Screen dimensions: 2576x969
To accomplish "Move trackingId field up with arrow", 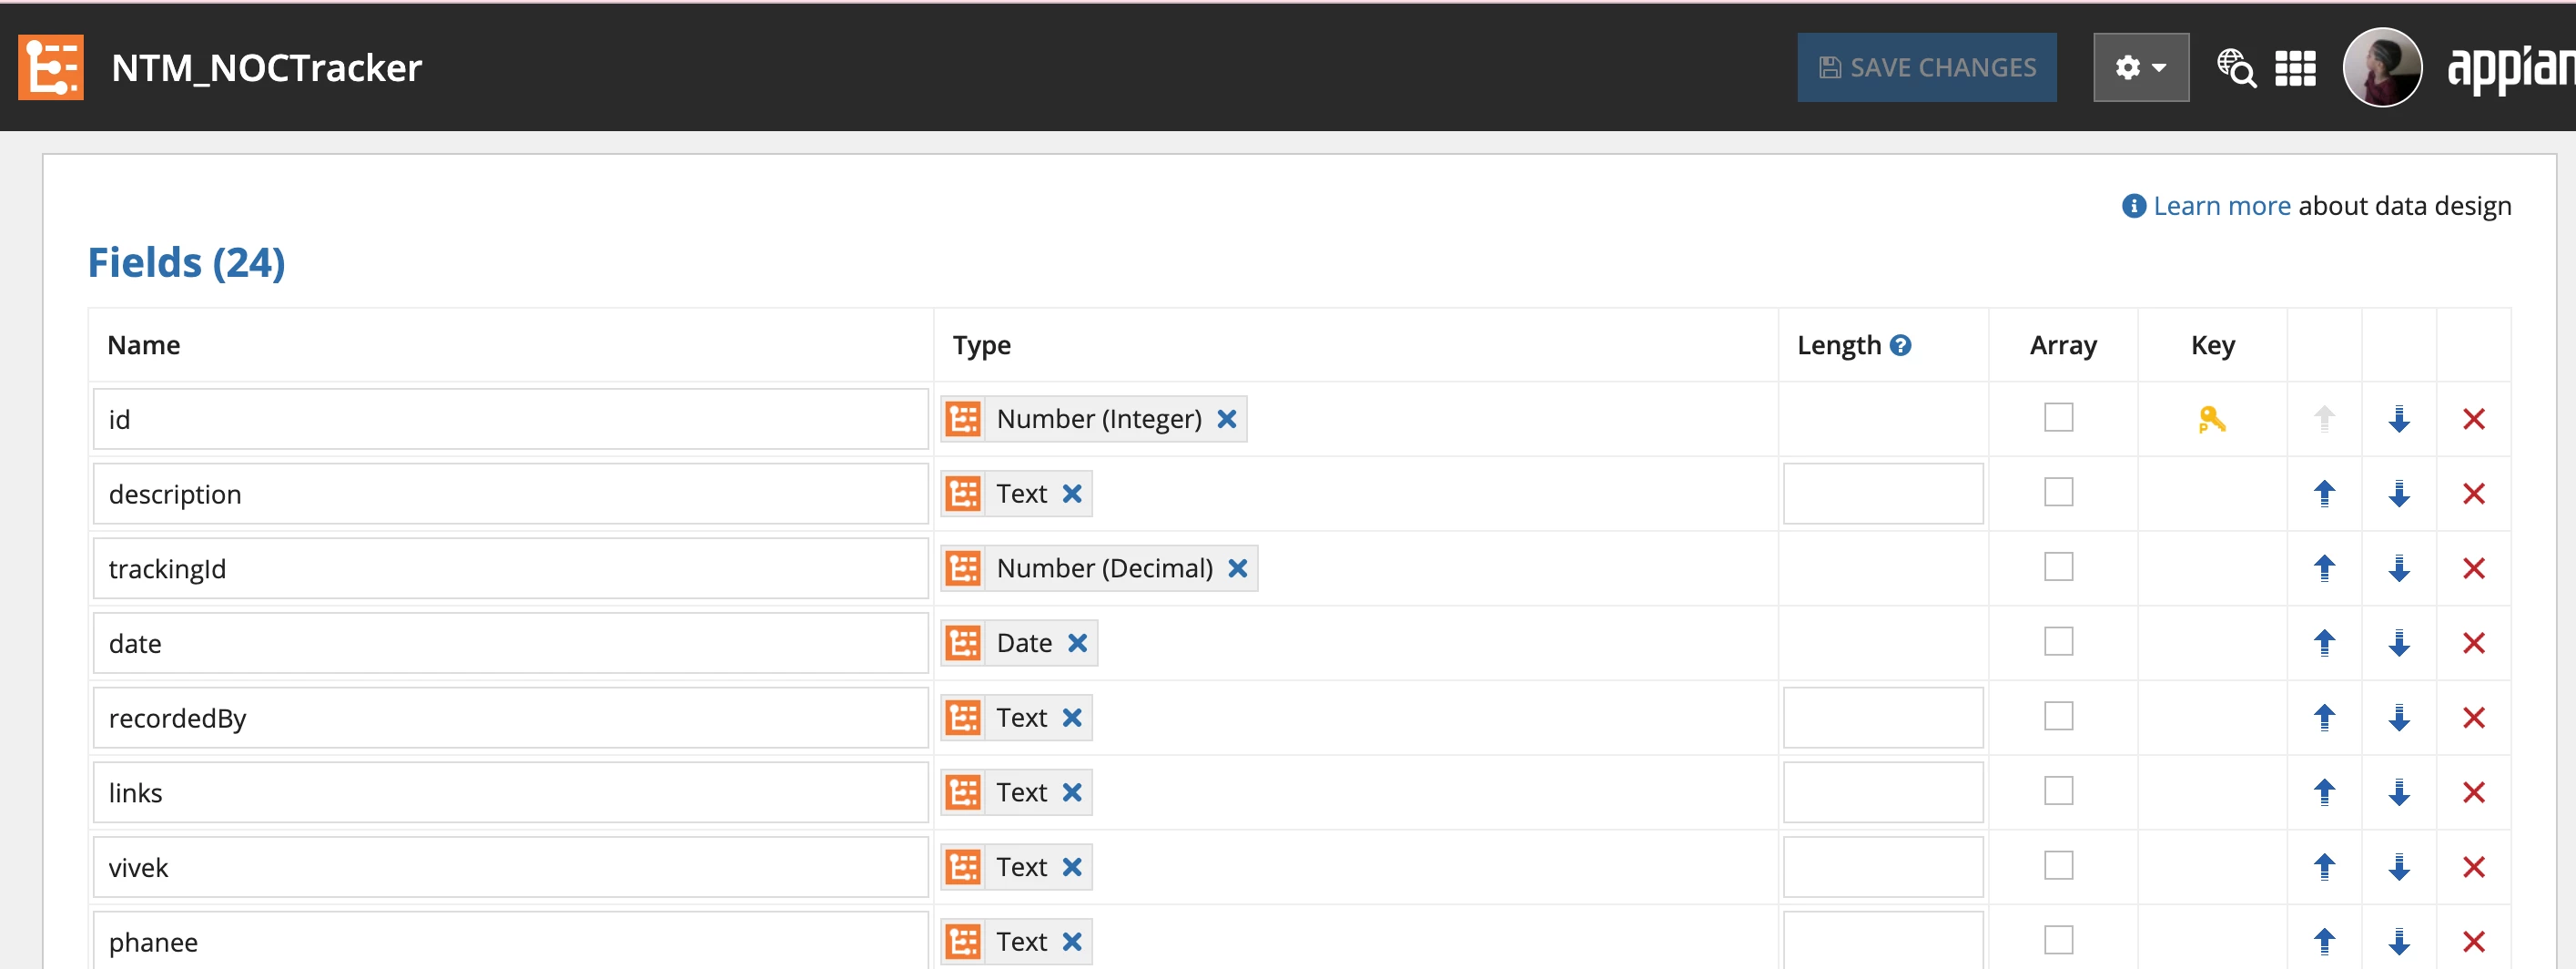I will tap(2324, 568).
